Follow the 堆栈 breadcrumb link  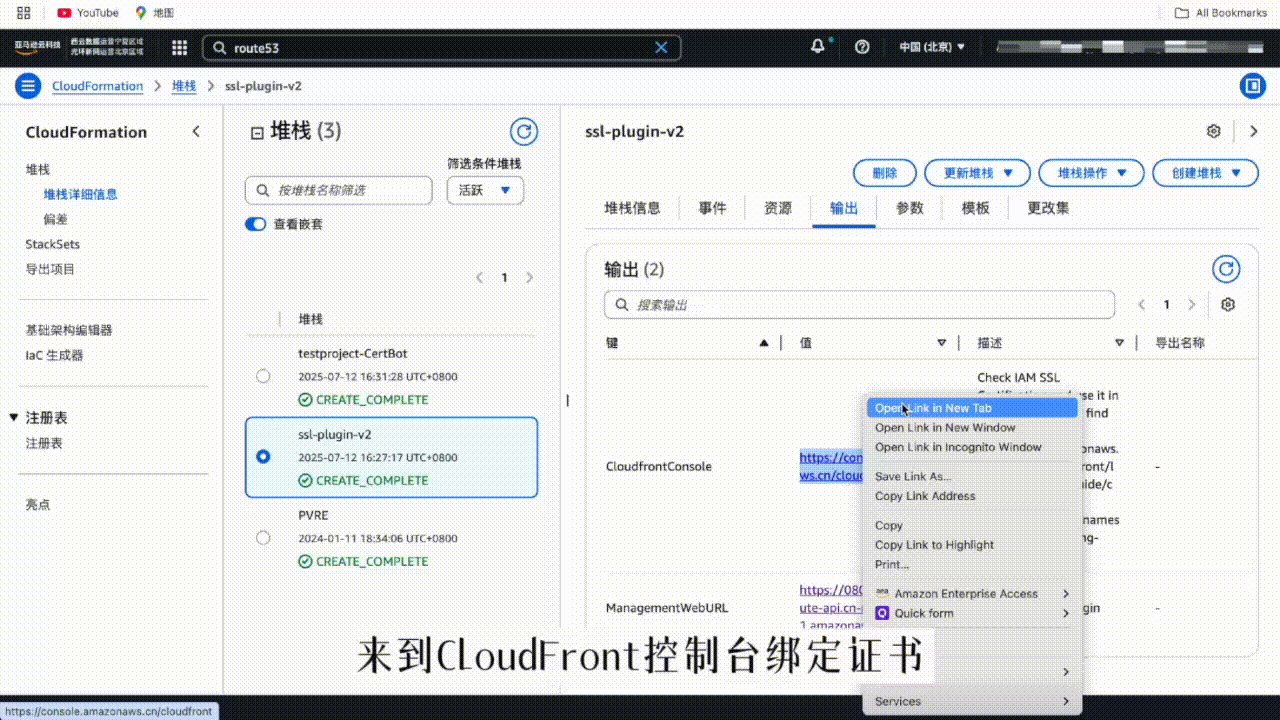pos(184,86)
